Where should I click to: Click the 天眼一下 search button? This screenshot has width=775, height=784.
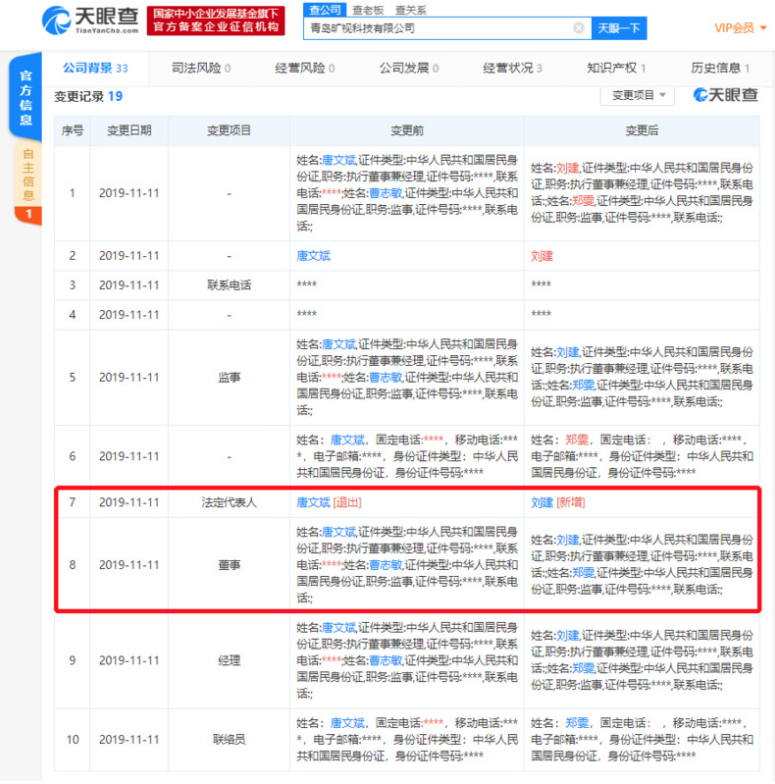619,28
